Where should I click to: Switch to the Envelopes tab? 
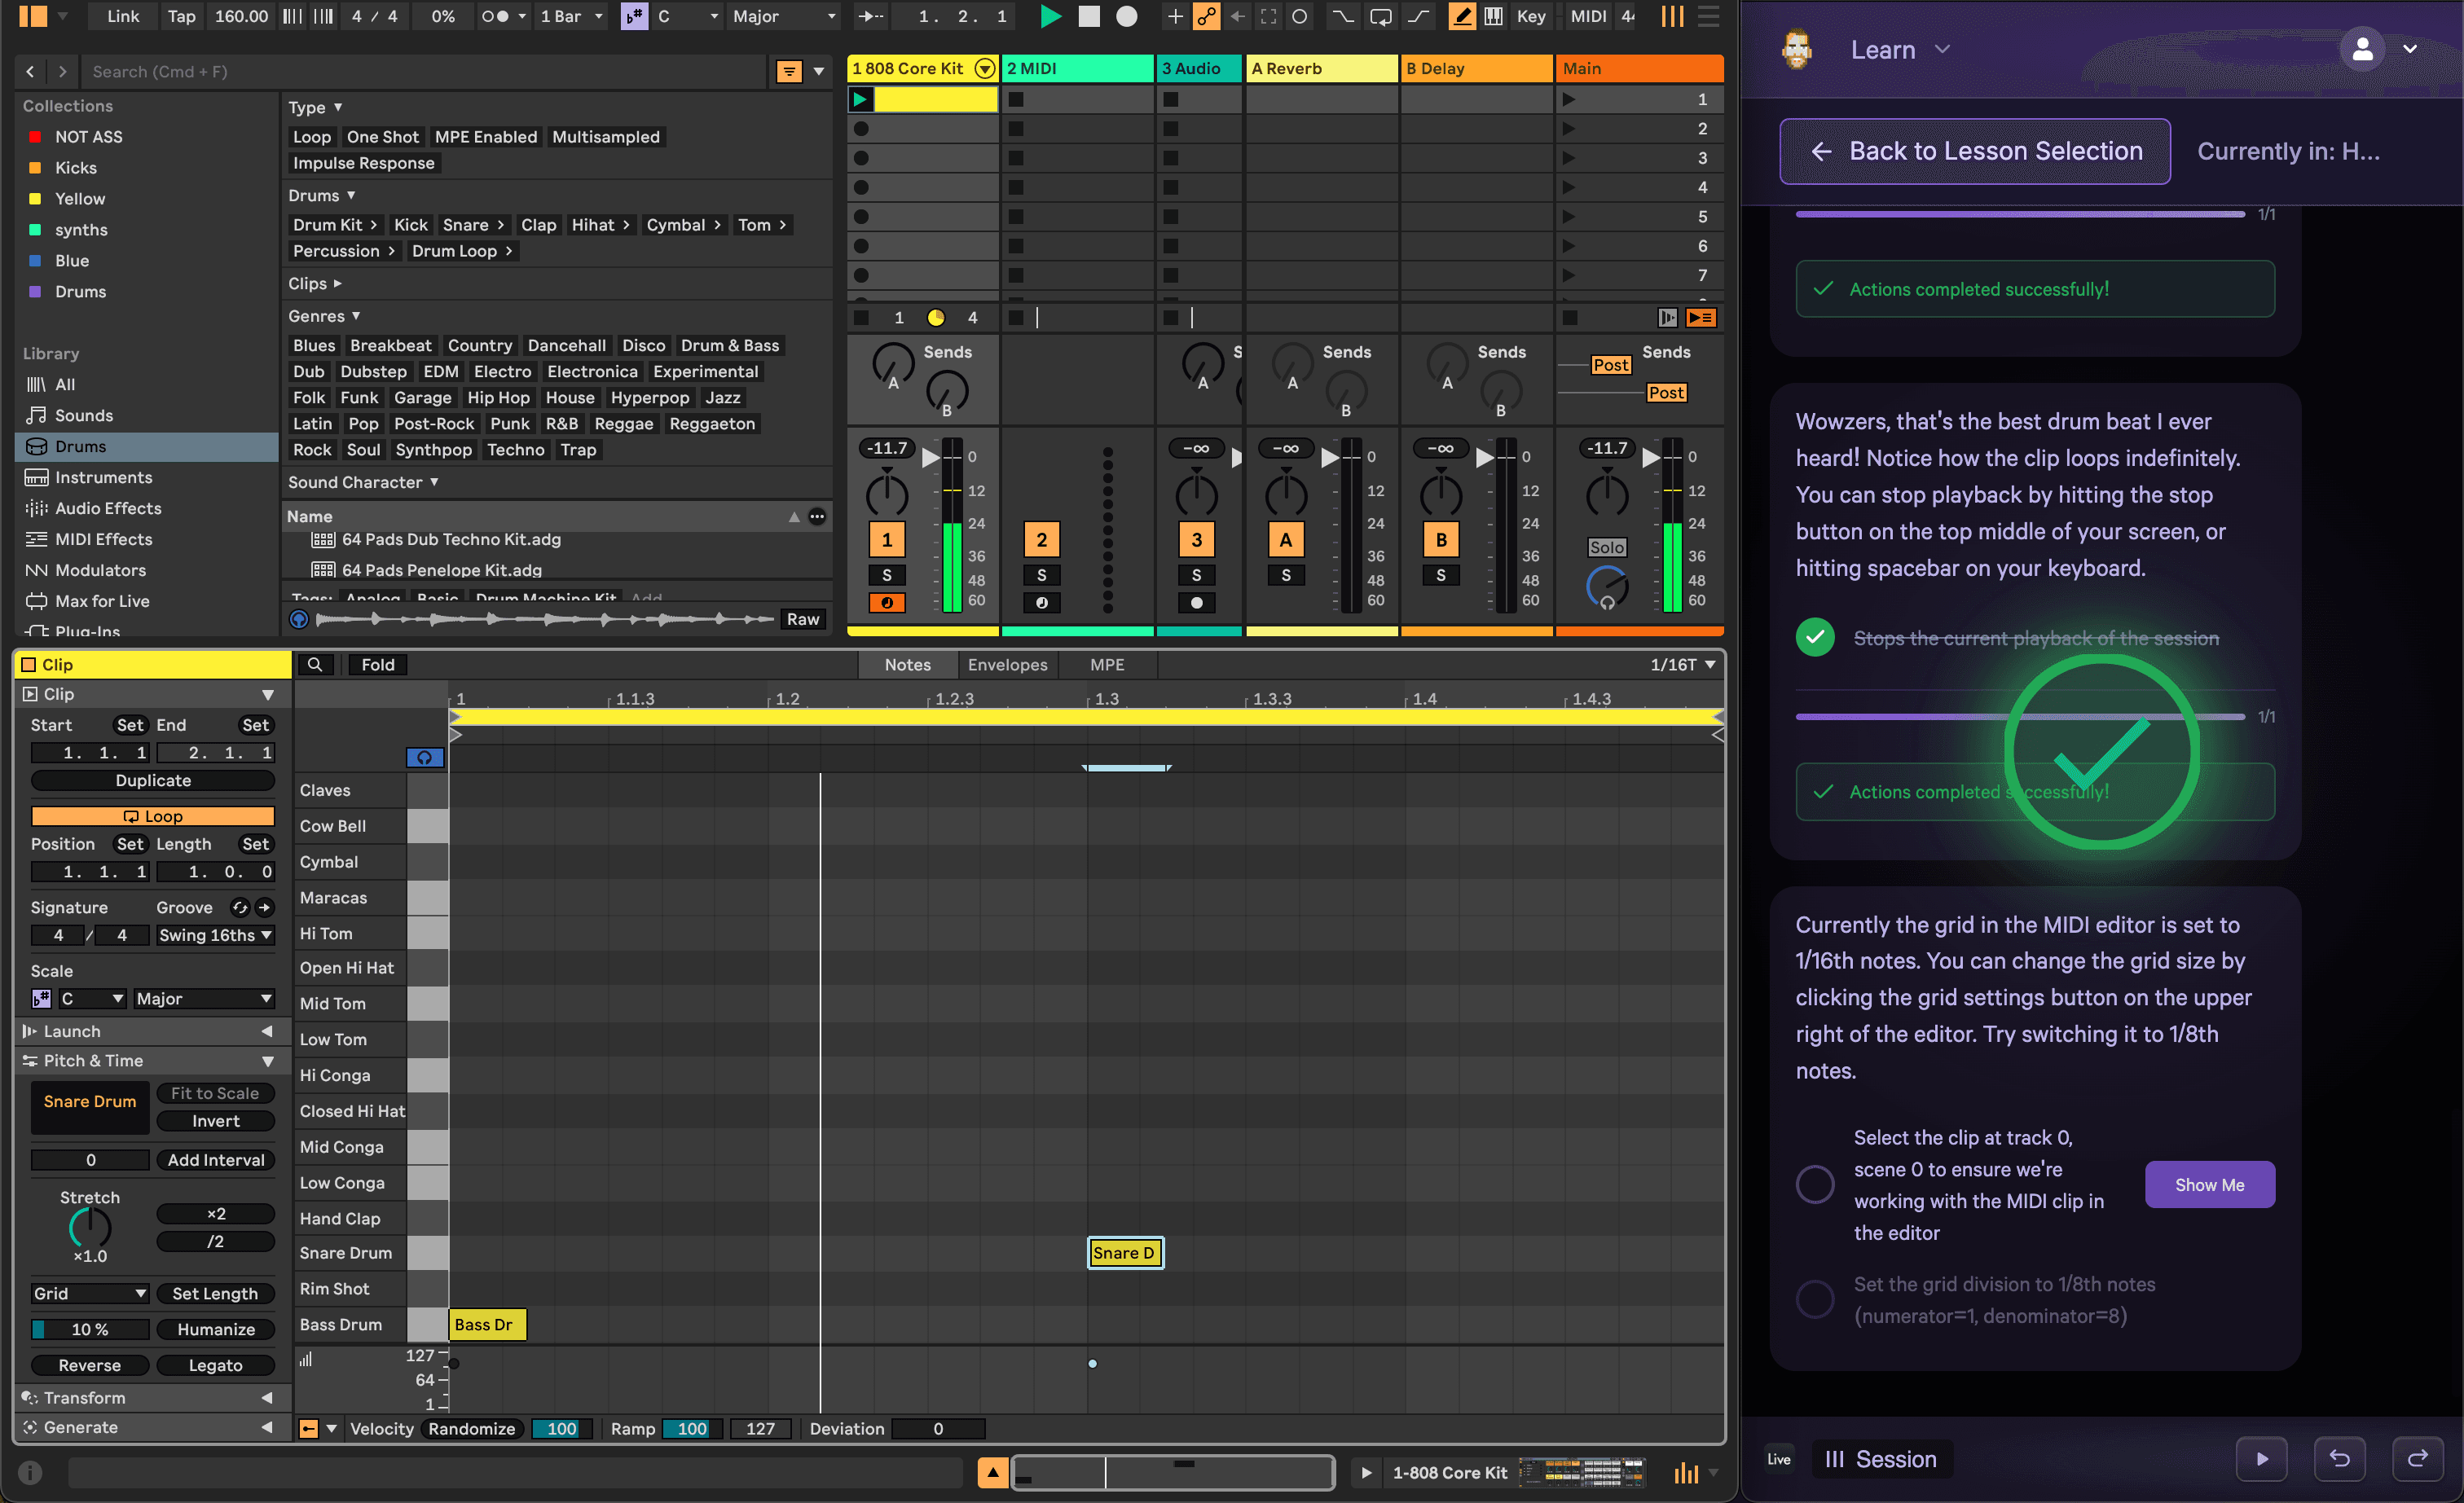pos(1007,664)
